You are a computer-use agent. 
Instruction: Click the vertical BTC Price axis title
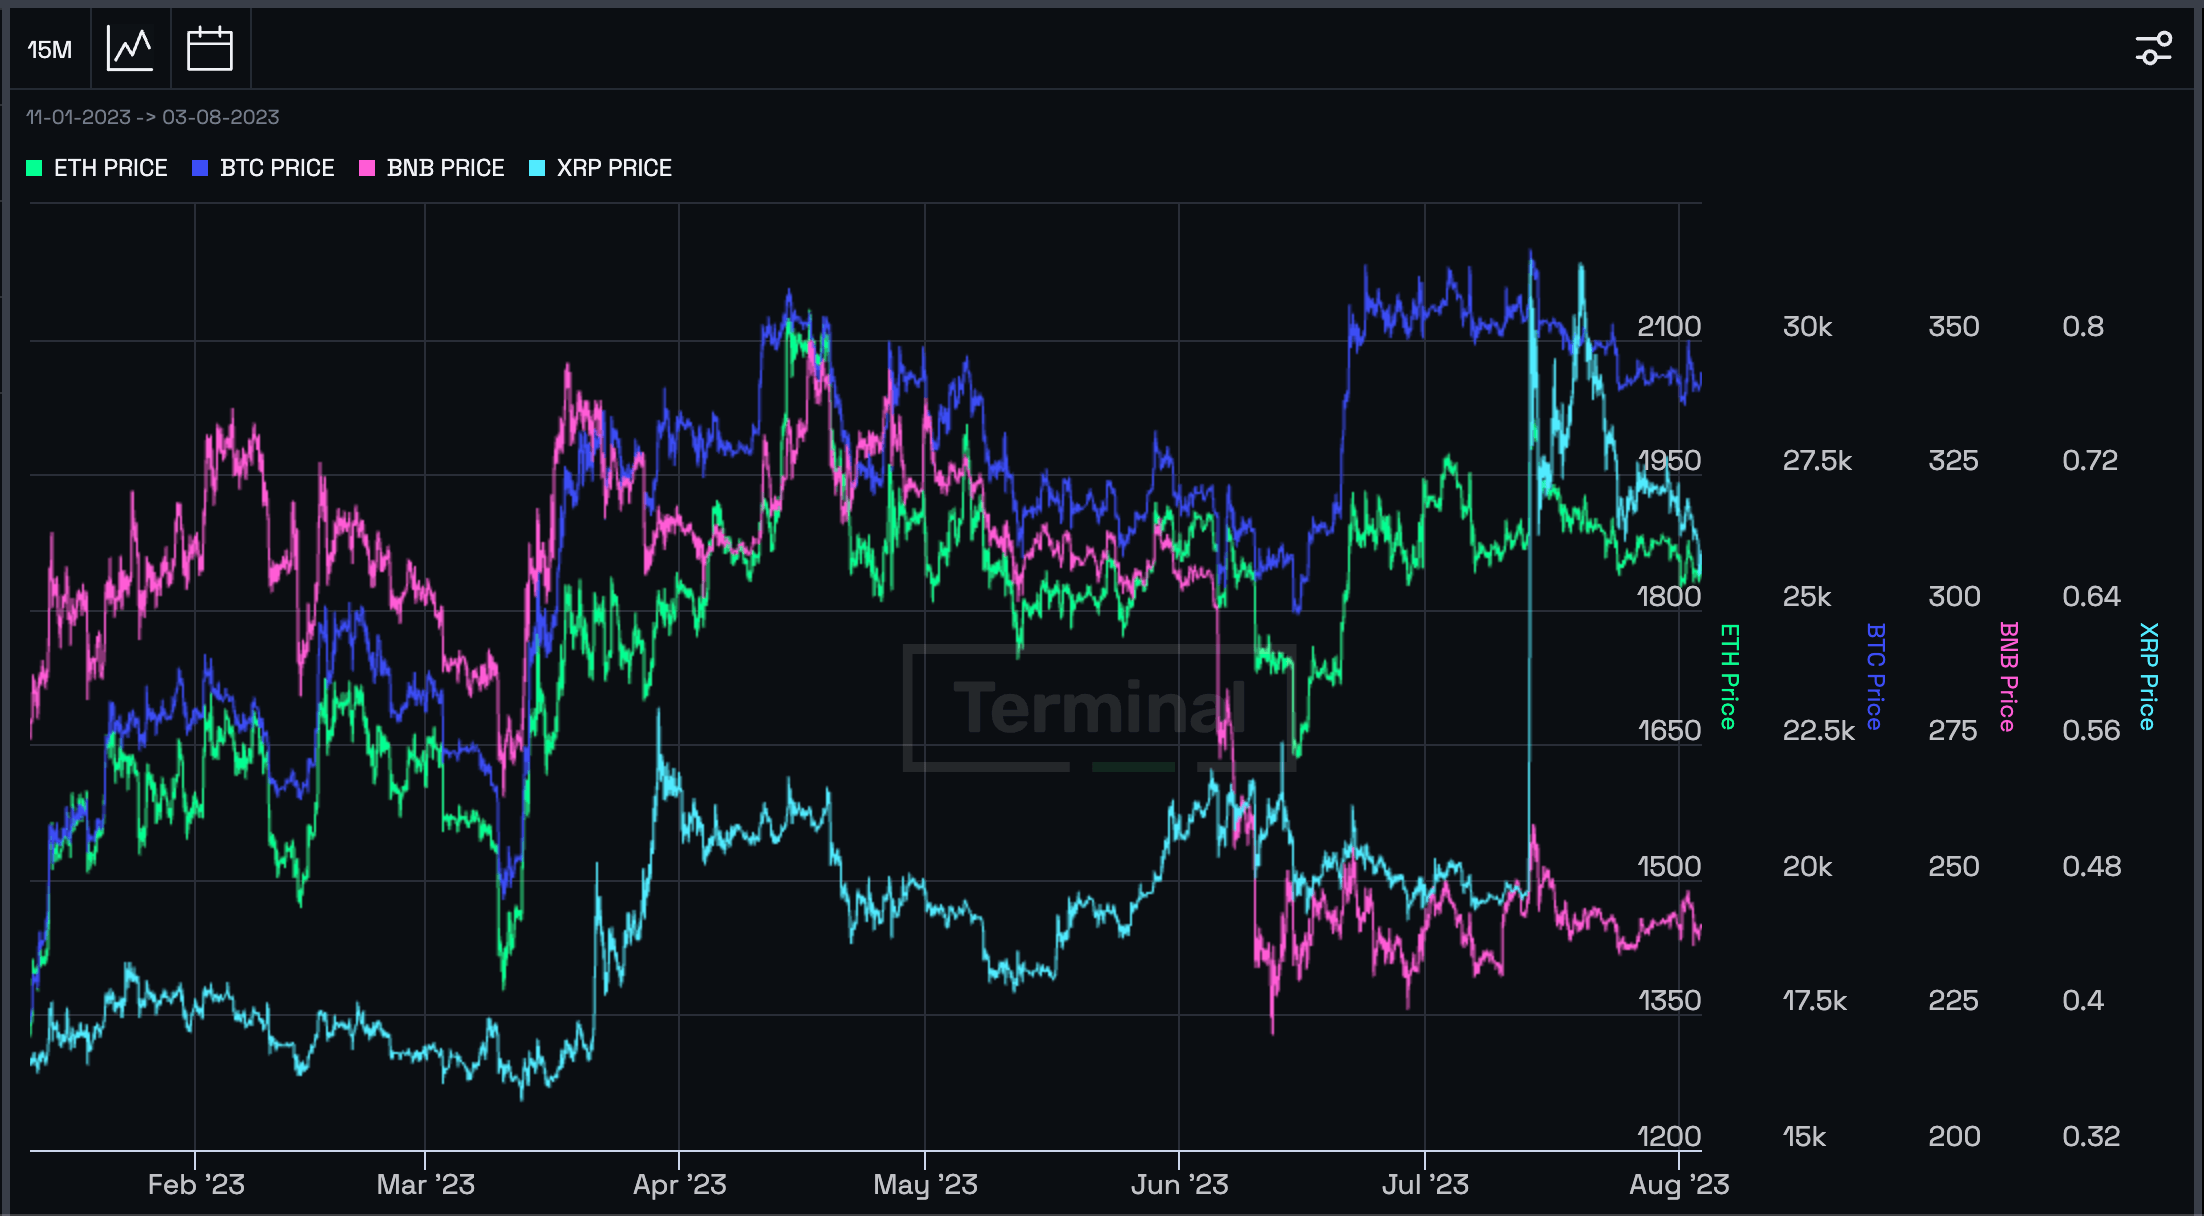1875,677
